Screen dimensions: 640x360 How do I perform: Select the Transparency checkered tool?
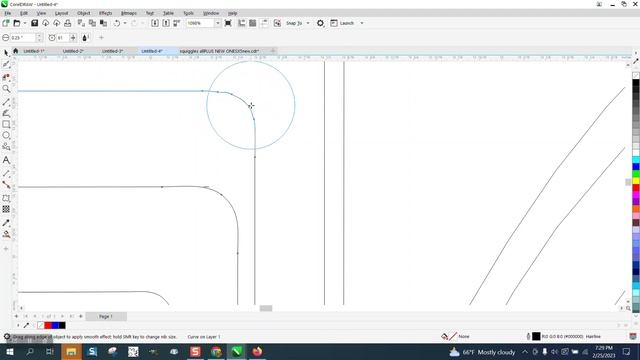(6, 209)
